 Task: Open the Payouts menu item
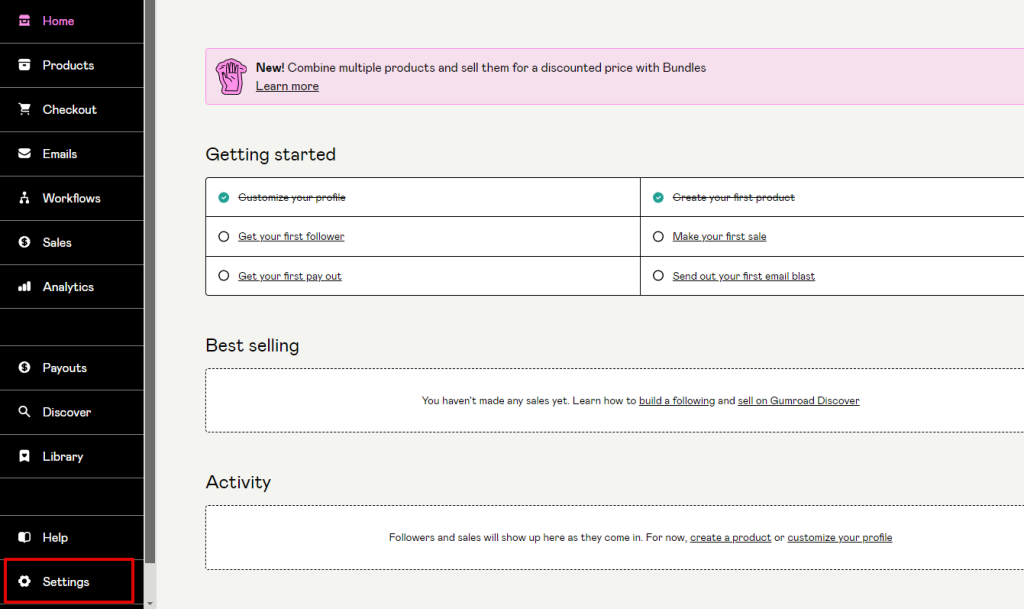pyautogui.click(x=64, y=368)
